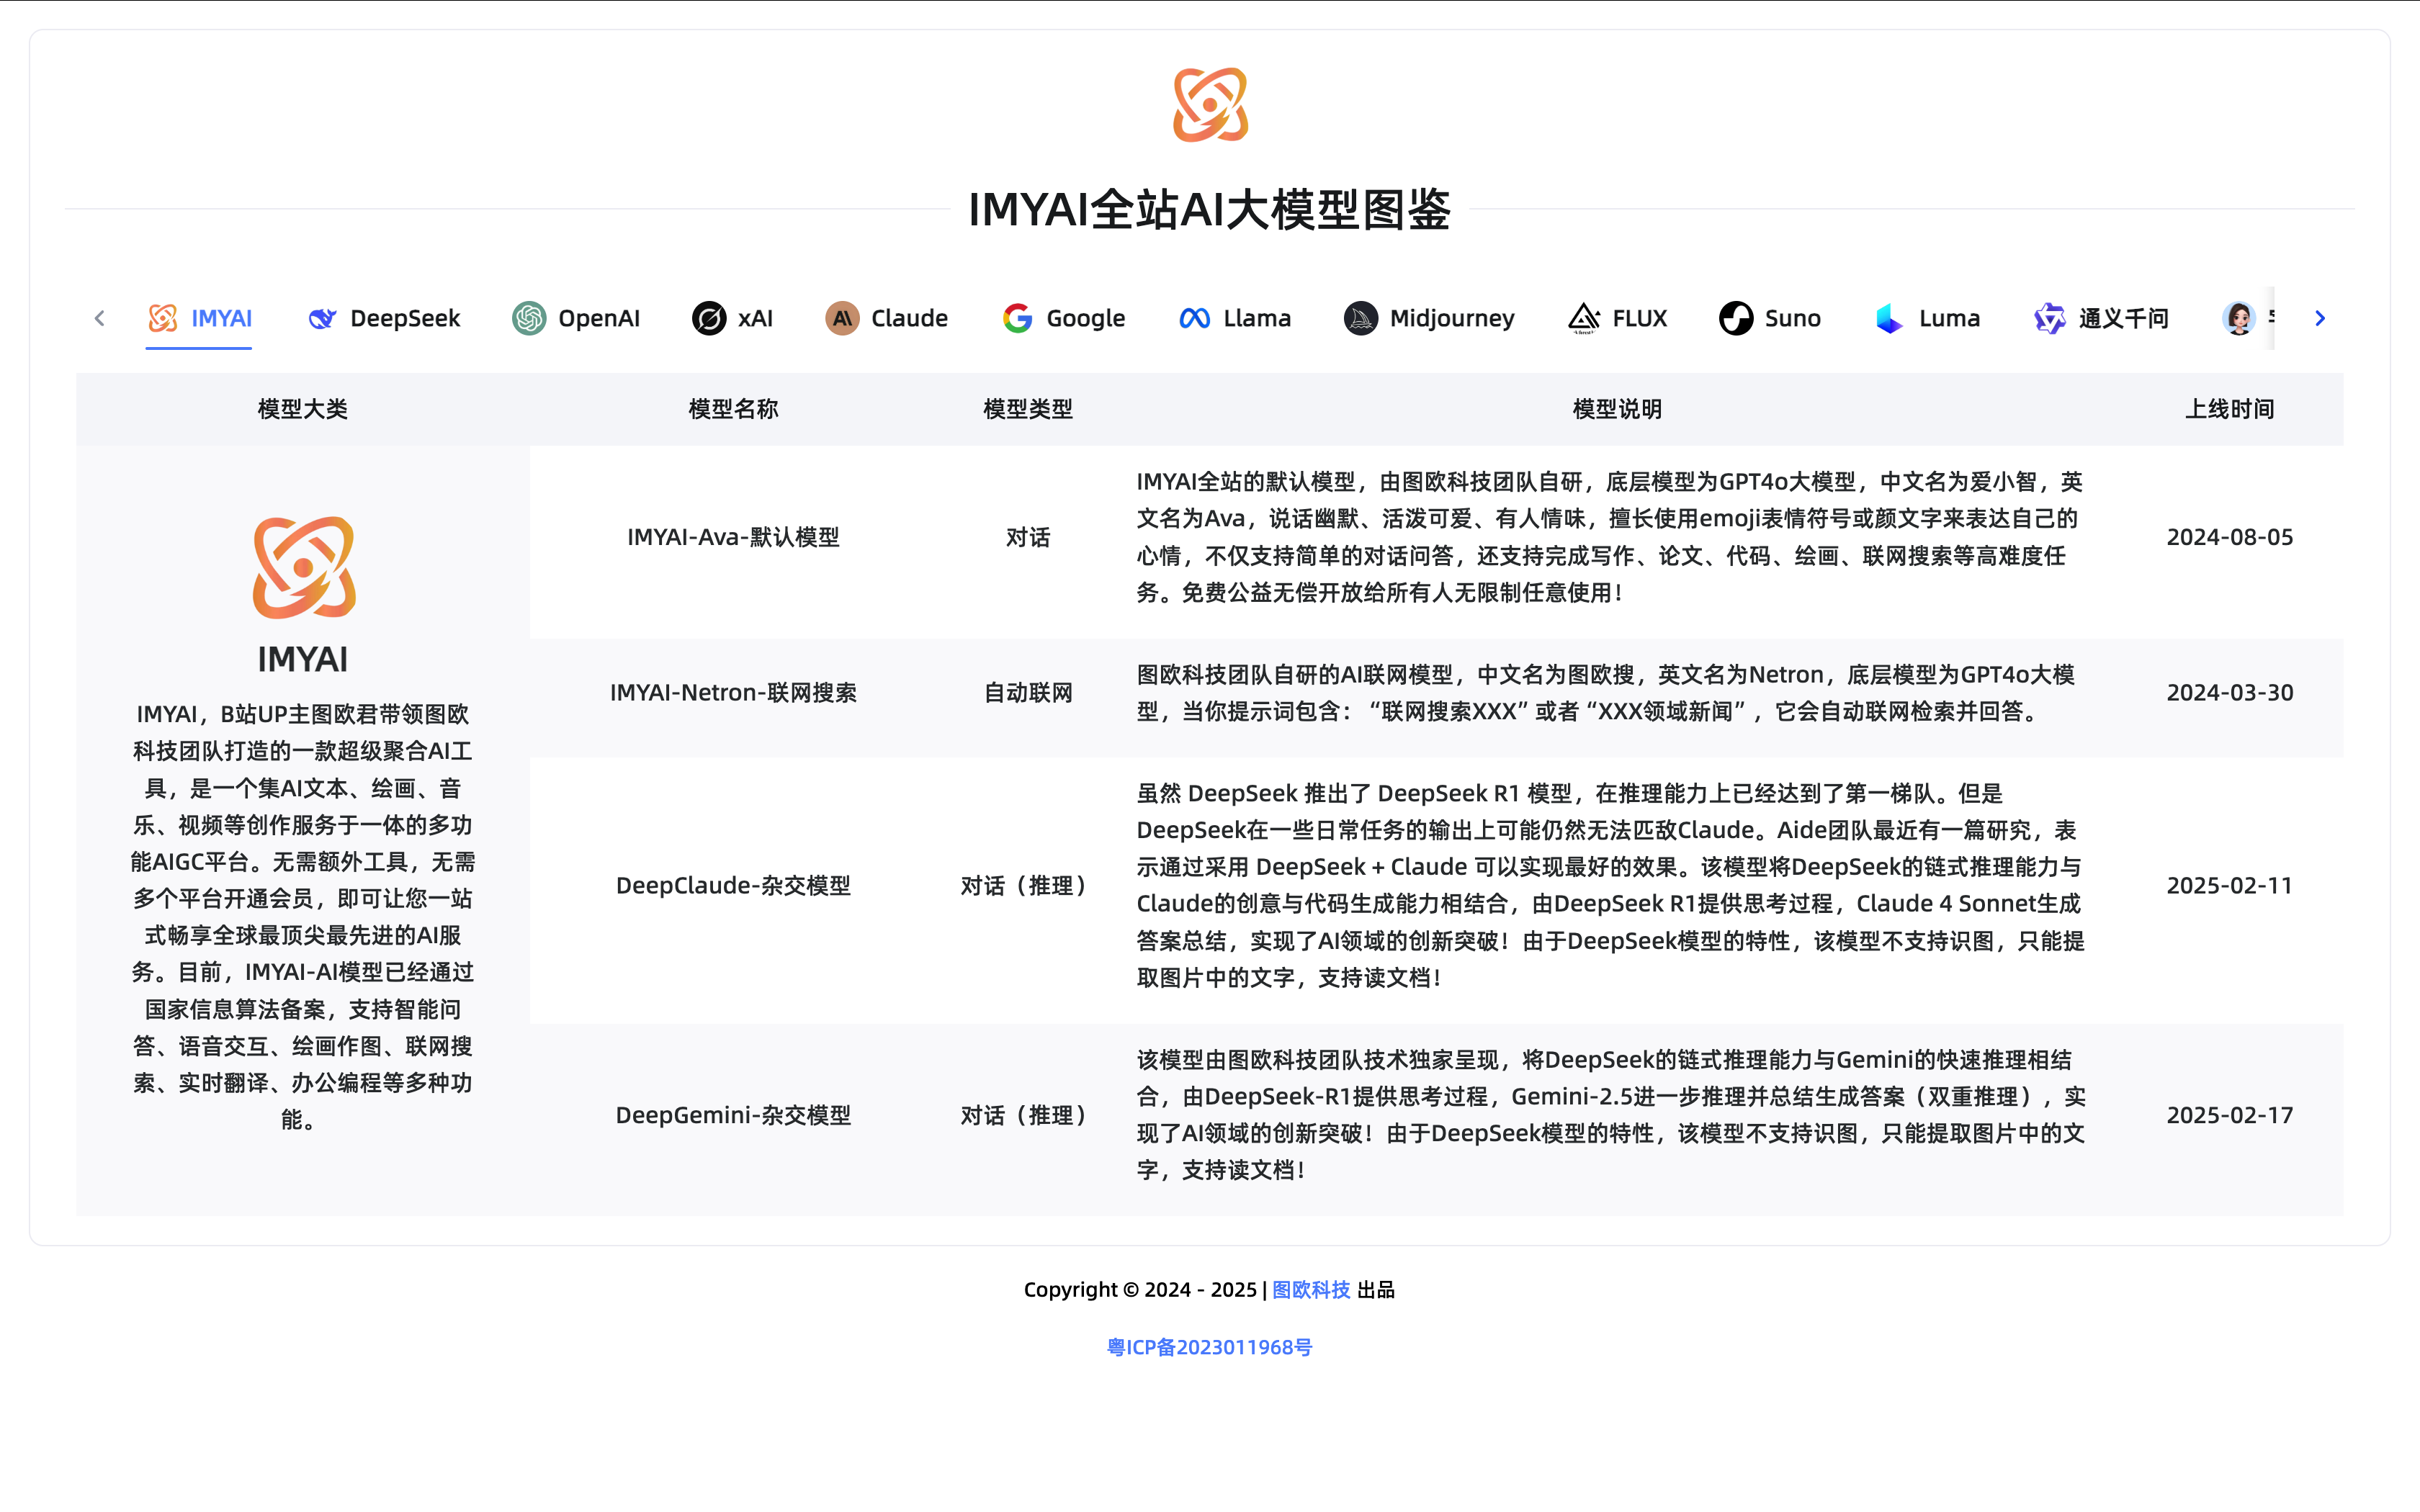Click the Google G icon

click(x=1018, y=318)
